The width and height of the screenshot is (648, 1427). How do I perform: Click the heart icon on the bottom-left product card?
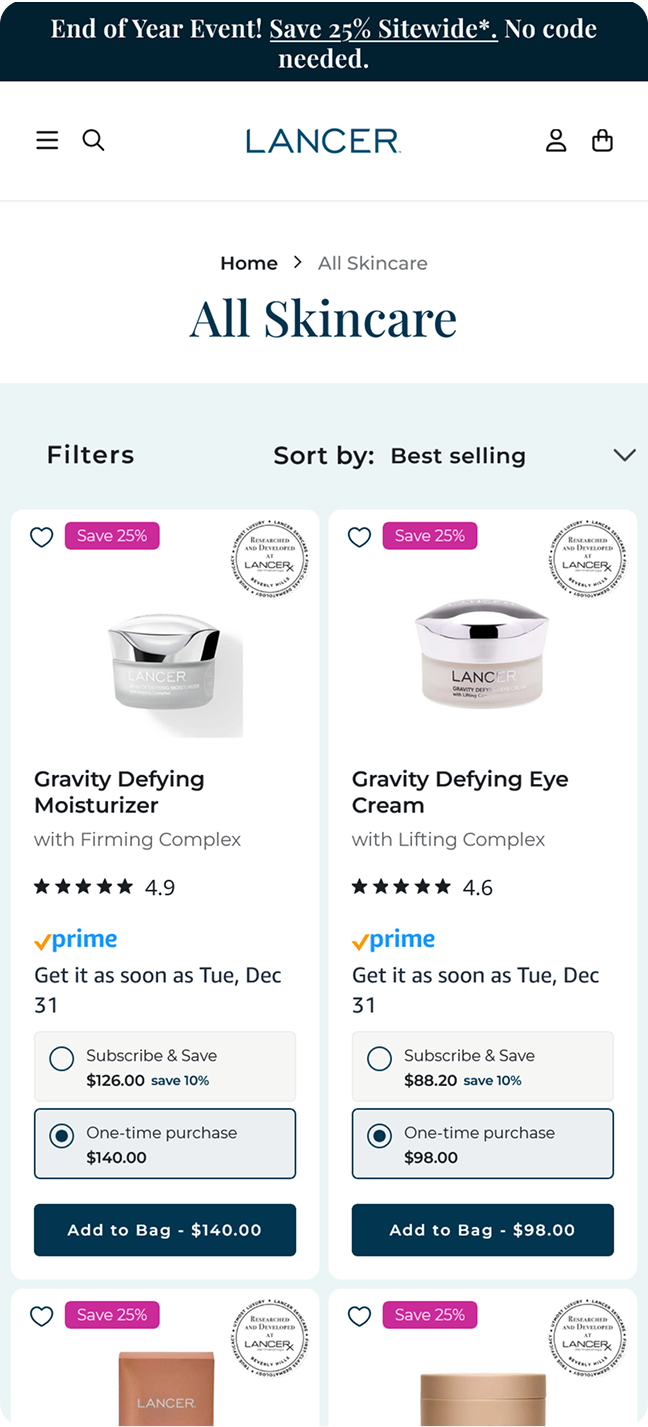point(41,1316)
